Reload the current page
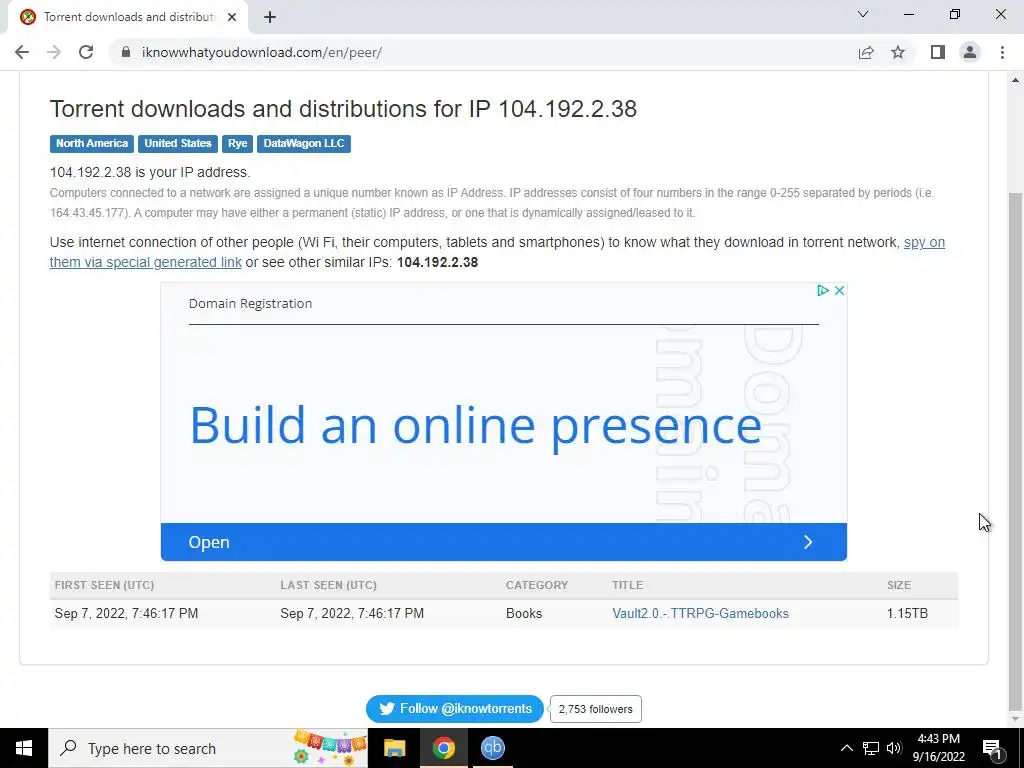 (x=86, y=52)
